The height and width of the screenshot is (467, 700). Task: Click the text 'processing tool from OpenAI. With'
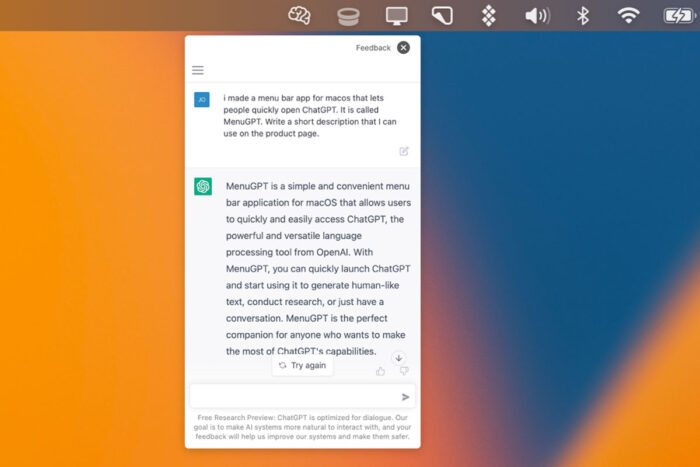[x=299, y=252]
